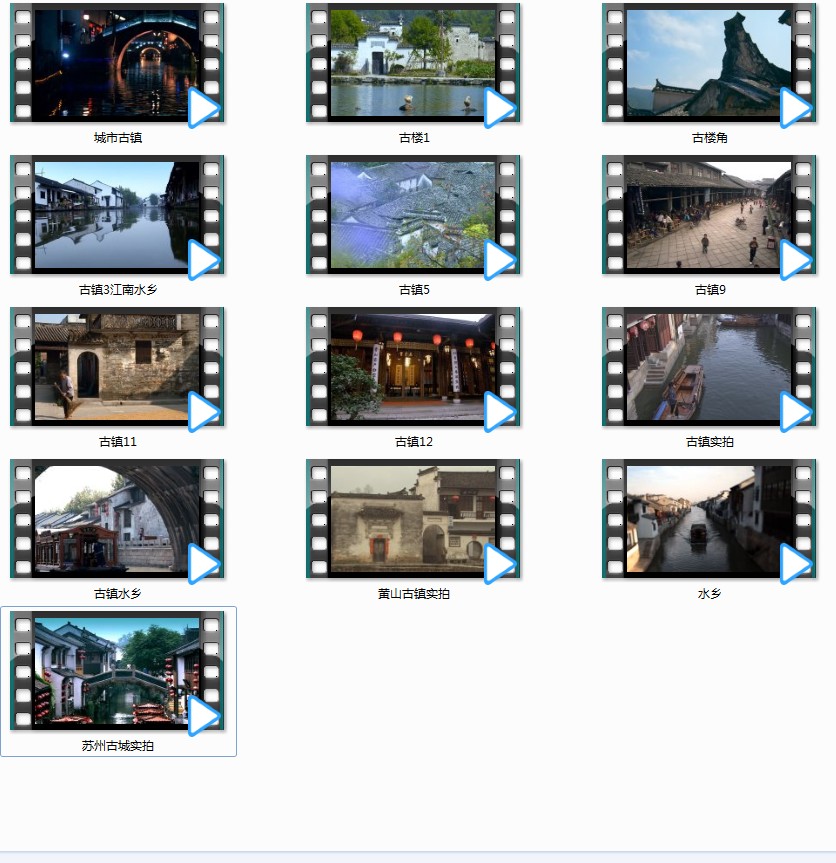
Task: Click the play icon on 水乡
Action: click(x=796, y=564)
